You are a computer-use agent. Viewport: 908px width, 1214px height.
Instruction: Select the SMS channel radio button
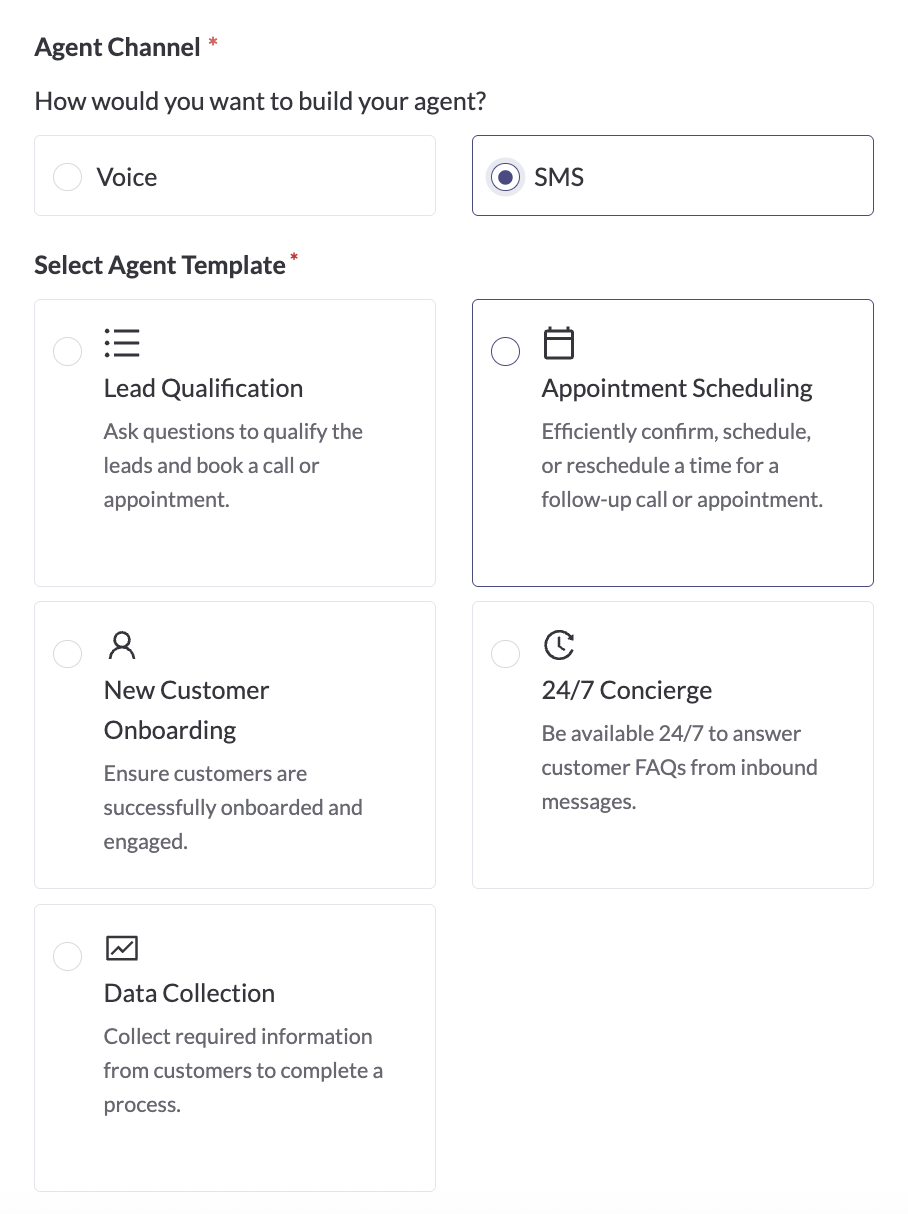tap(505, 177)
